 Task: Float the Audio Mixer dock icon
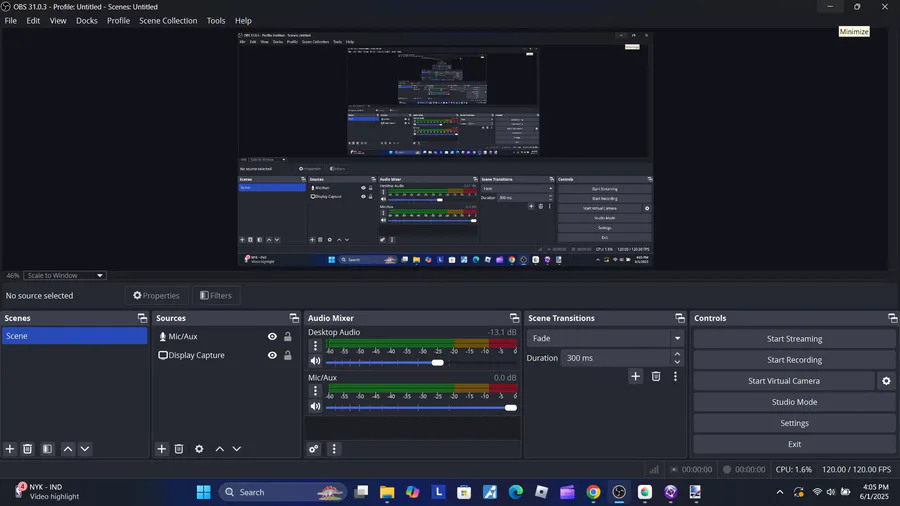pyautogui.click(x=514, y=318)
